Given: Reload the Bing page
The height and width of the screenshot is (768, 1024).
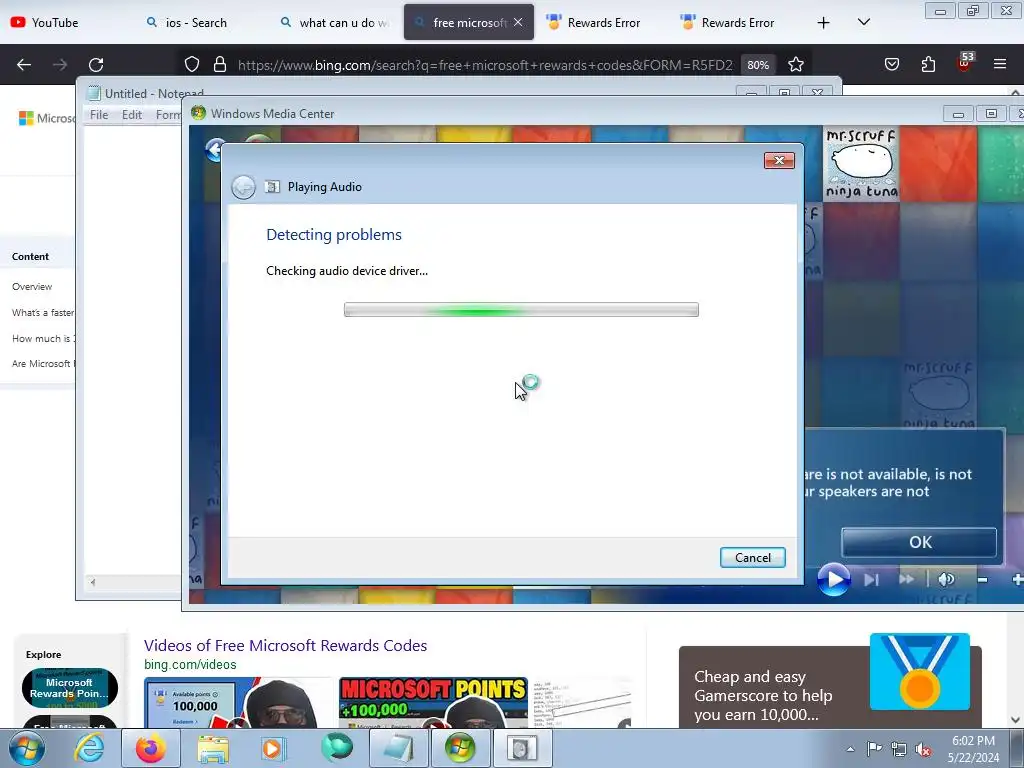Looking at the screenshot, I should tap(96, 64).
